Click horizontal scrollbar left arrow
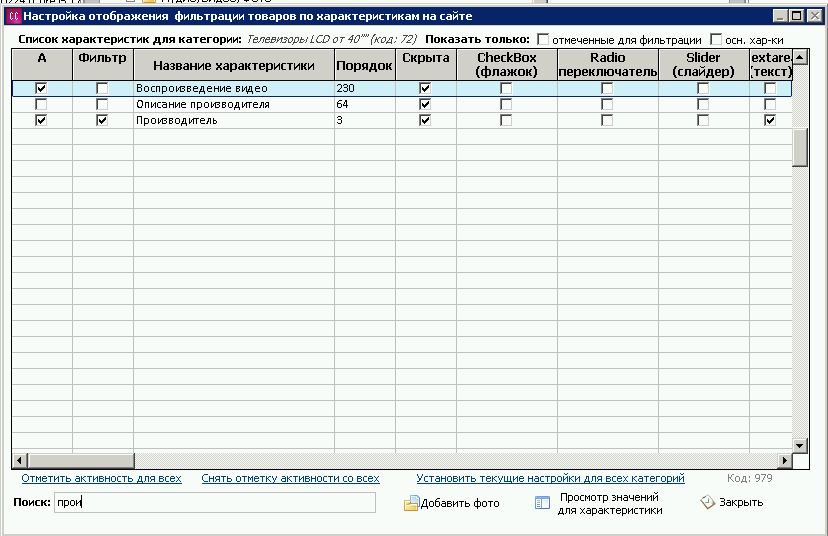Screen dimensions: 828x536 pos(20,460)
